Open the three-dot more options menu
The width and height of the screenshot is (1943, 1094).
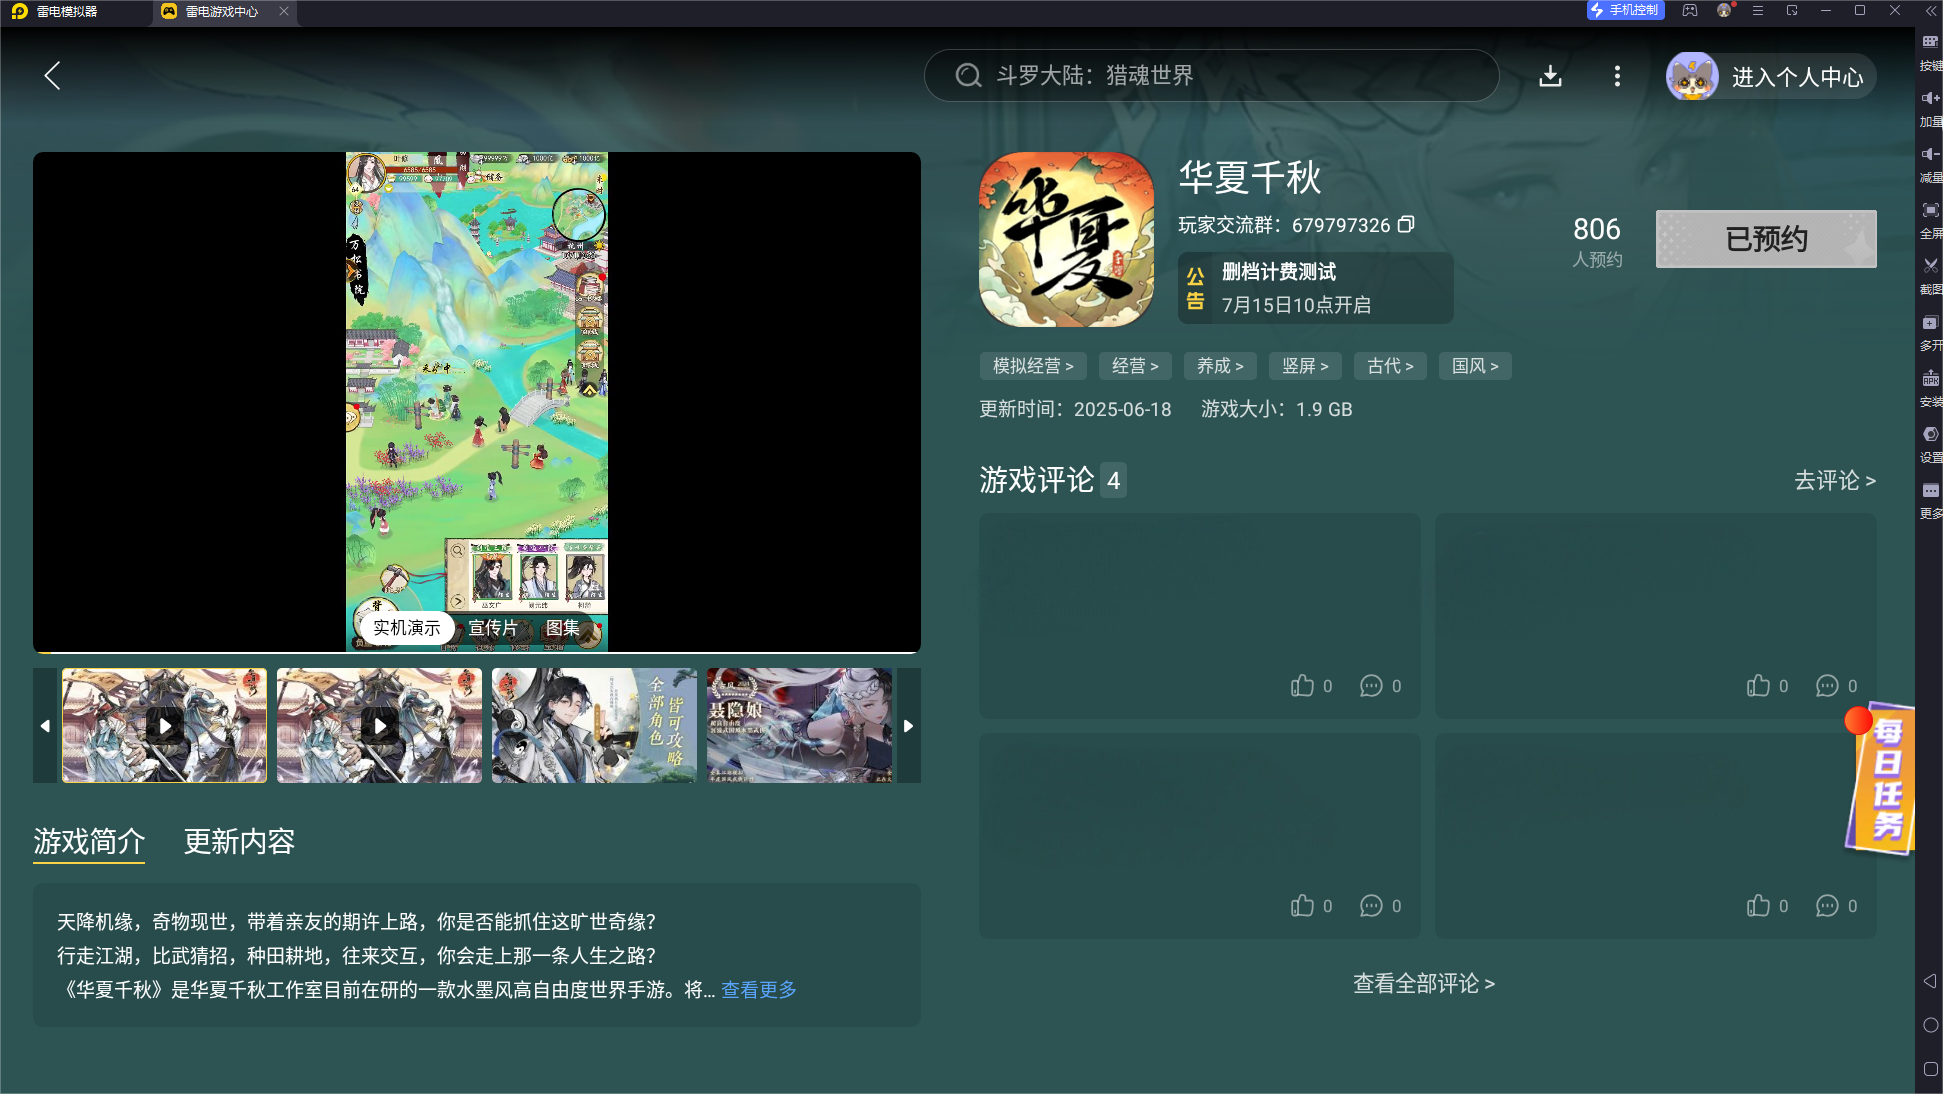click(1617, 76)
